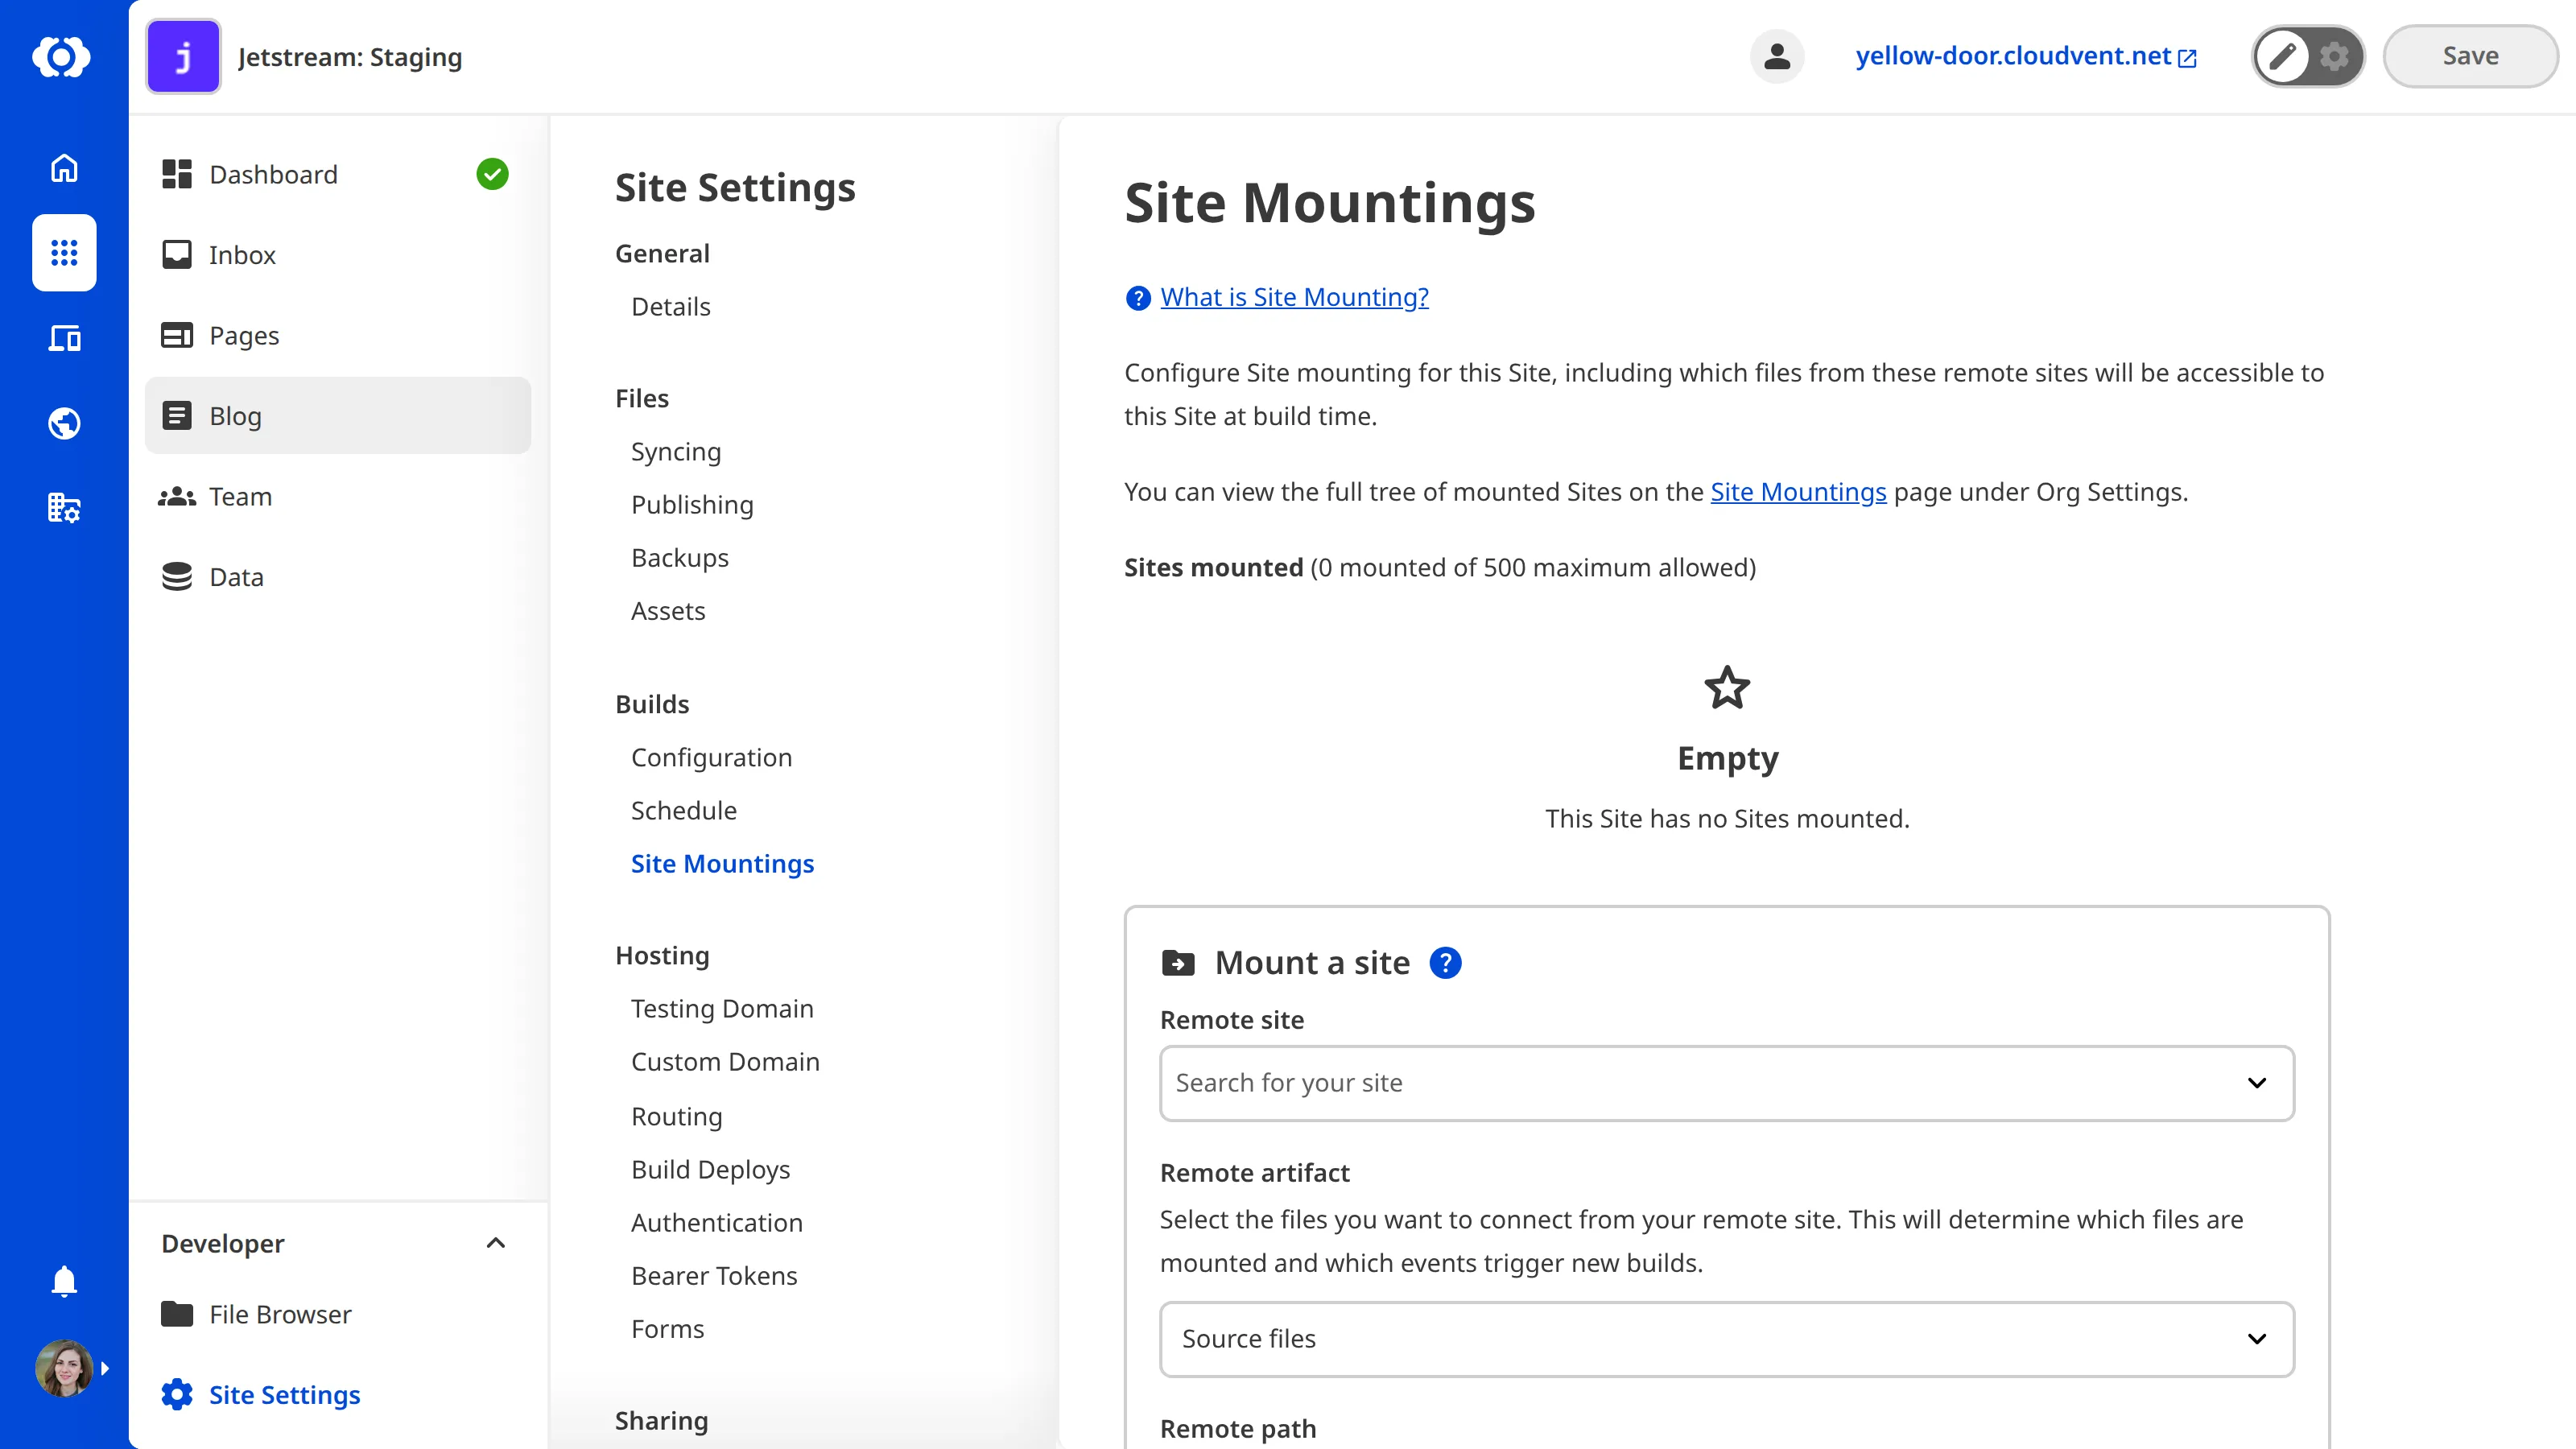The height and width of the screenshot is (1449, 2576).
Task: Click the profile icon in the top bar
Action: coord(1777,56)
